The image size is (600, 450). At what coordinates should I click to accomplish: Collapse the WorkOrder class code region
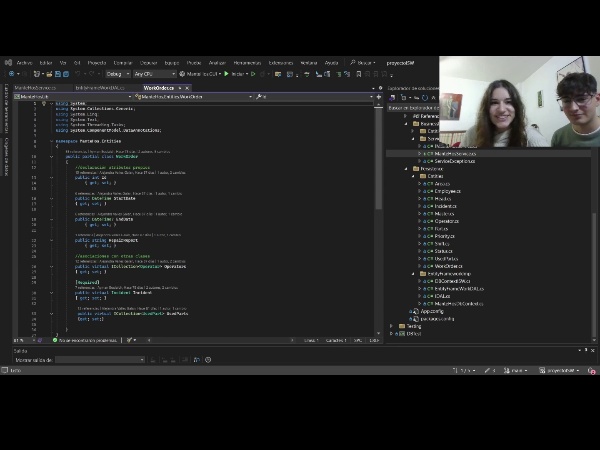click(x=52, y=156)
